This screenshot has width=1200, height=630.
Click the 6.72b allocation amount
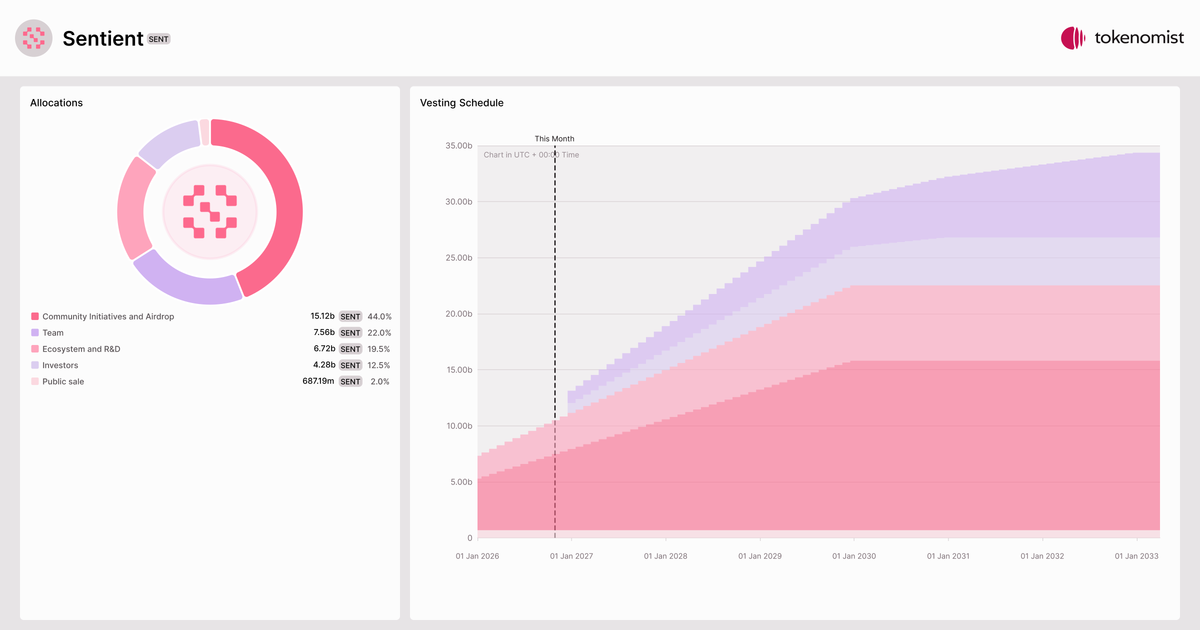tap(324, 349)
